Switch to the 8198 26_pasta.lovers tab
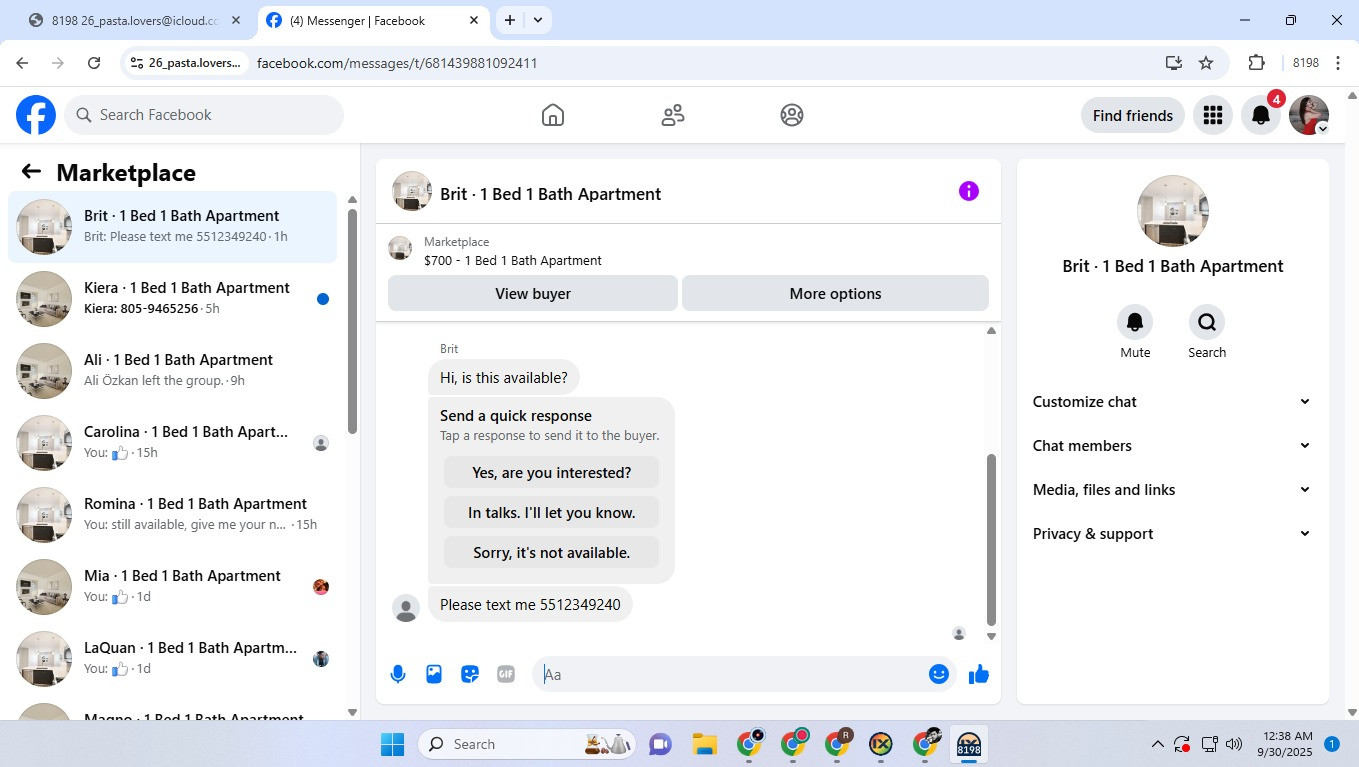1359x767 pixels. click(134, 20)
